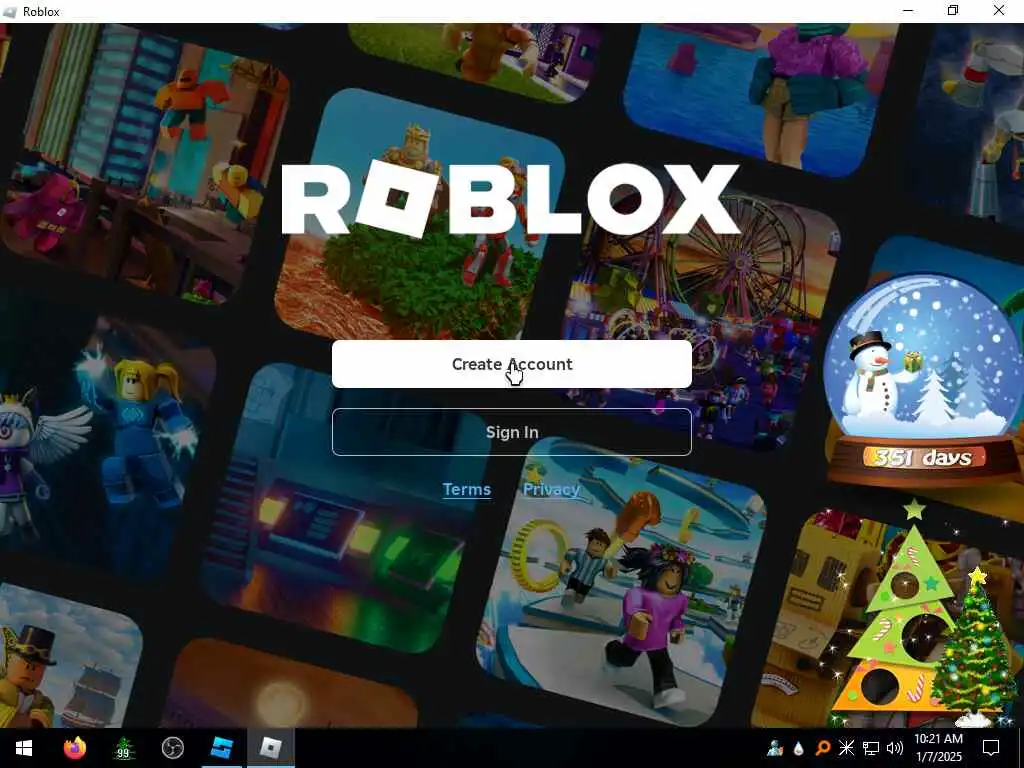1024x768 pixels.
Task: Close the Roblox window
Action: (999, 11)
